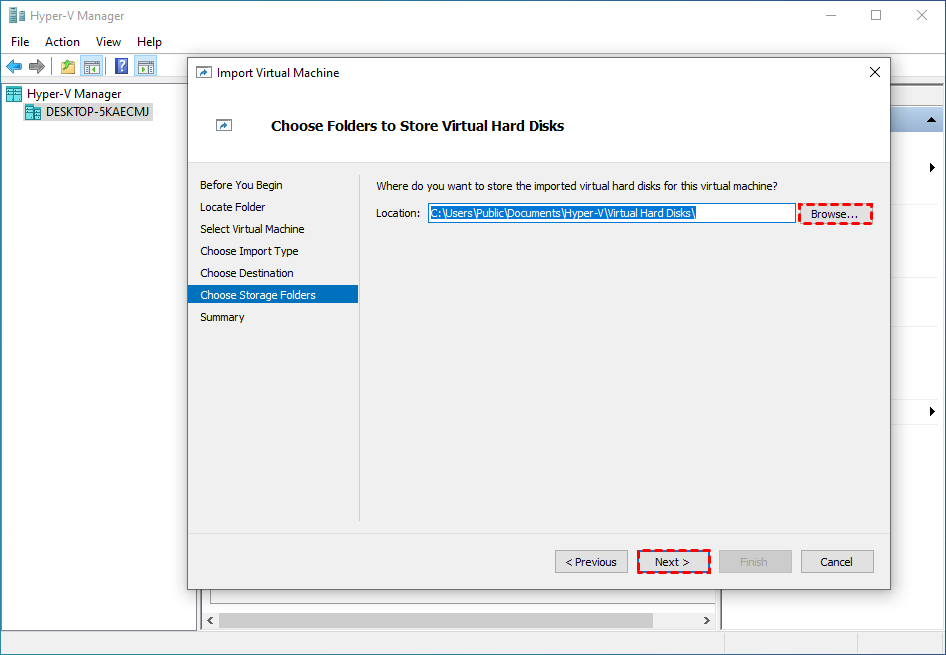
Task: Maximize the Hyper-V Manager window
Action: (x=876, y=15)
